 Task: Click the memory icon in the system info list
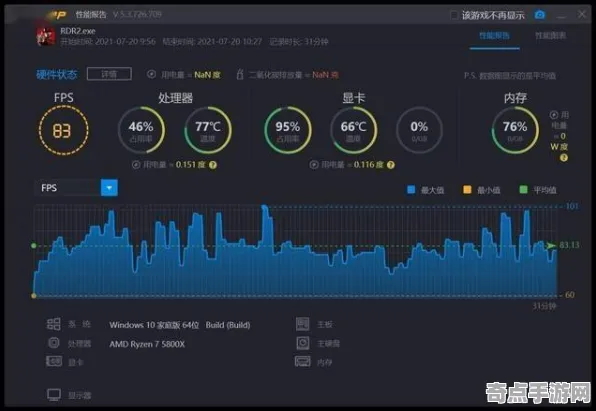tap(303, 361)
